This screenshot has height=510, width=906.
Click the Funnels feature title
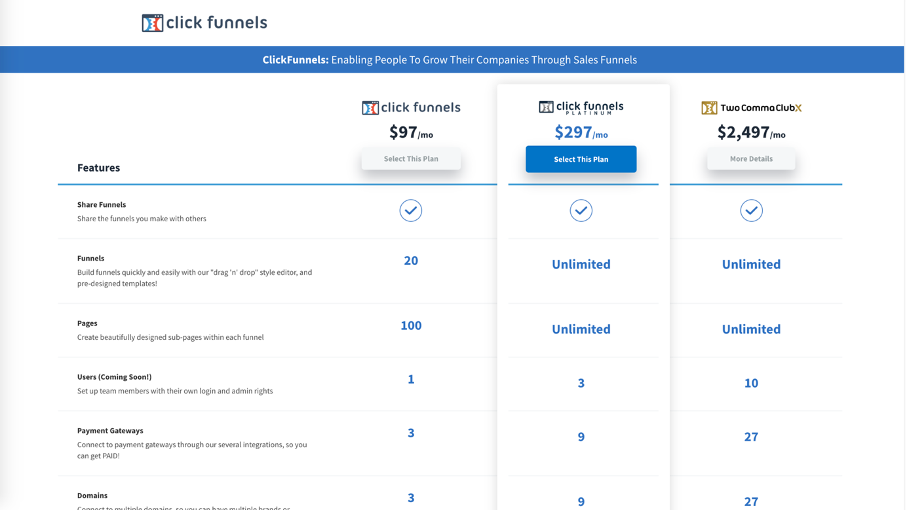[x=91, y=258]
